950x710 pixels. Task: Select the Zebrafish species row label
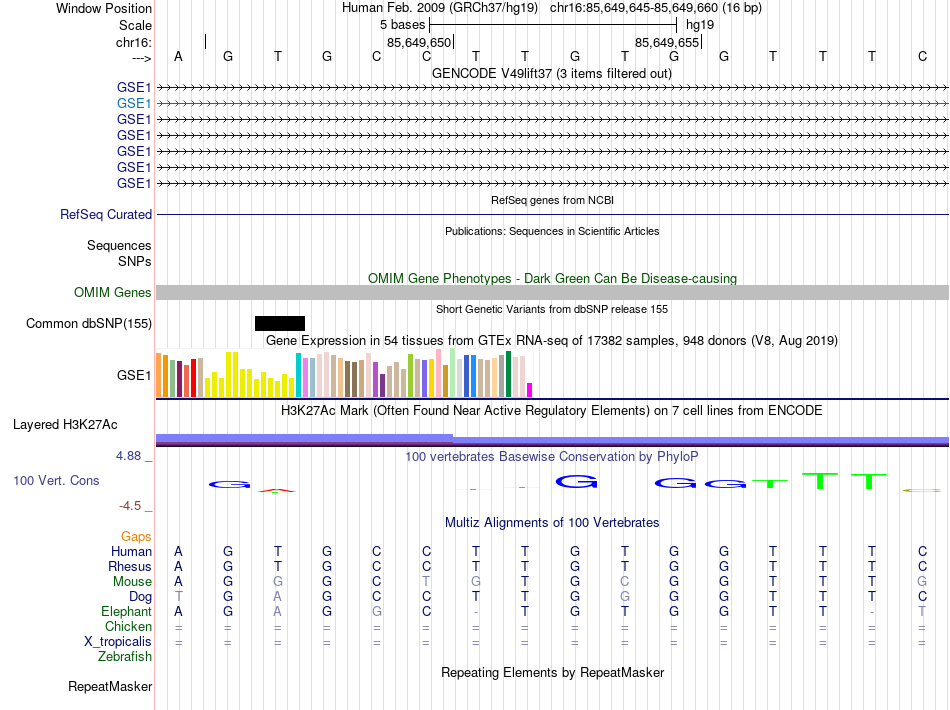click(x=125, y=656)
